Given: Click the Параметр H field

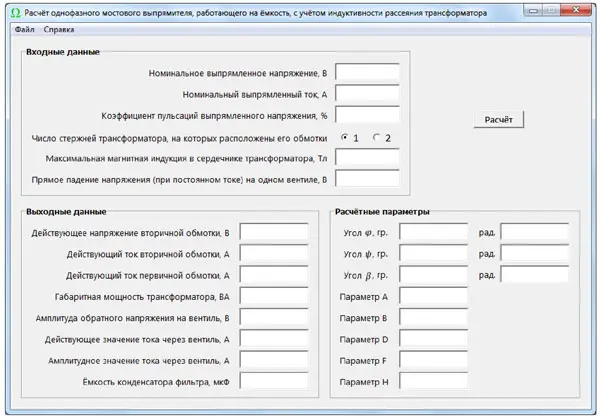Looking at the screenshot, I should coord(433,382).
